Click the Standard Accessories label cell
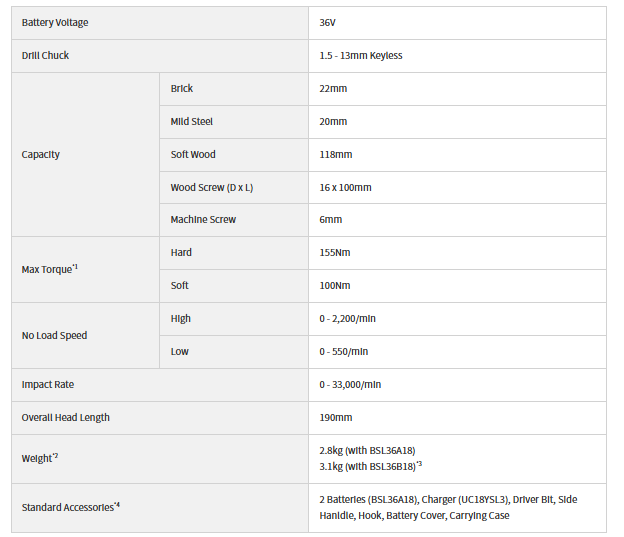 160,508
